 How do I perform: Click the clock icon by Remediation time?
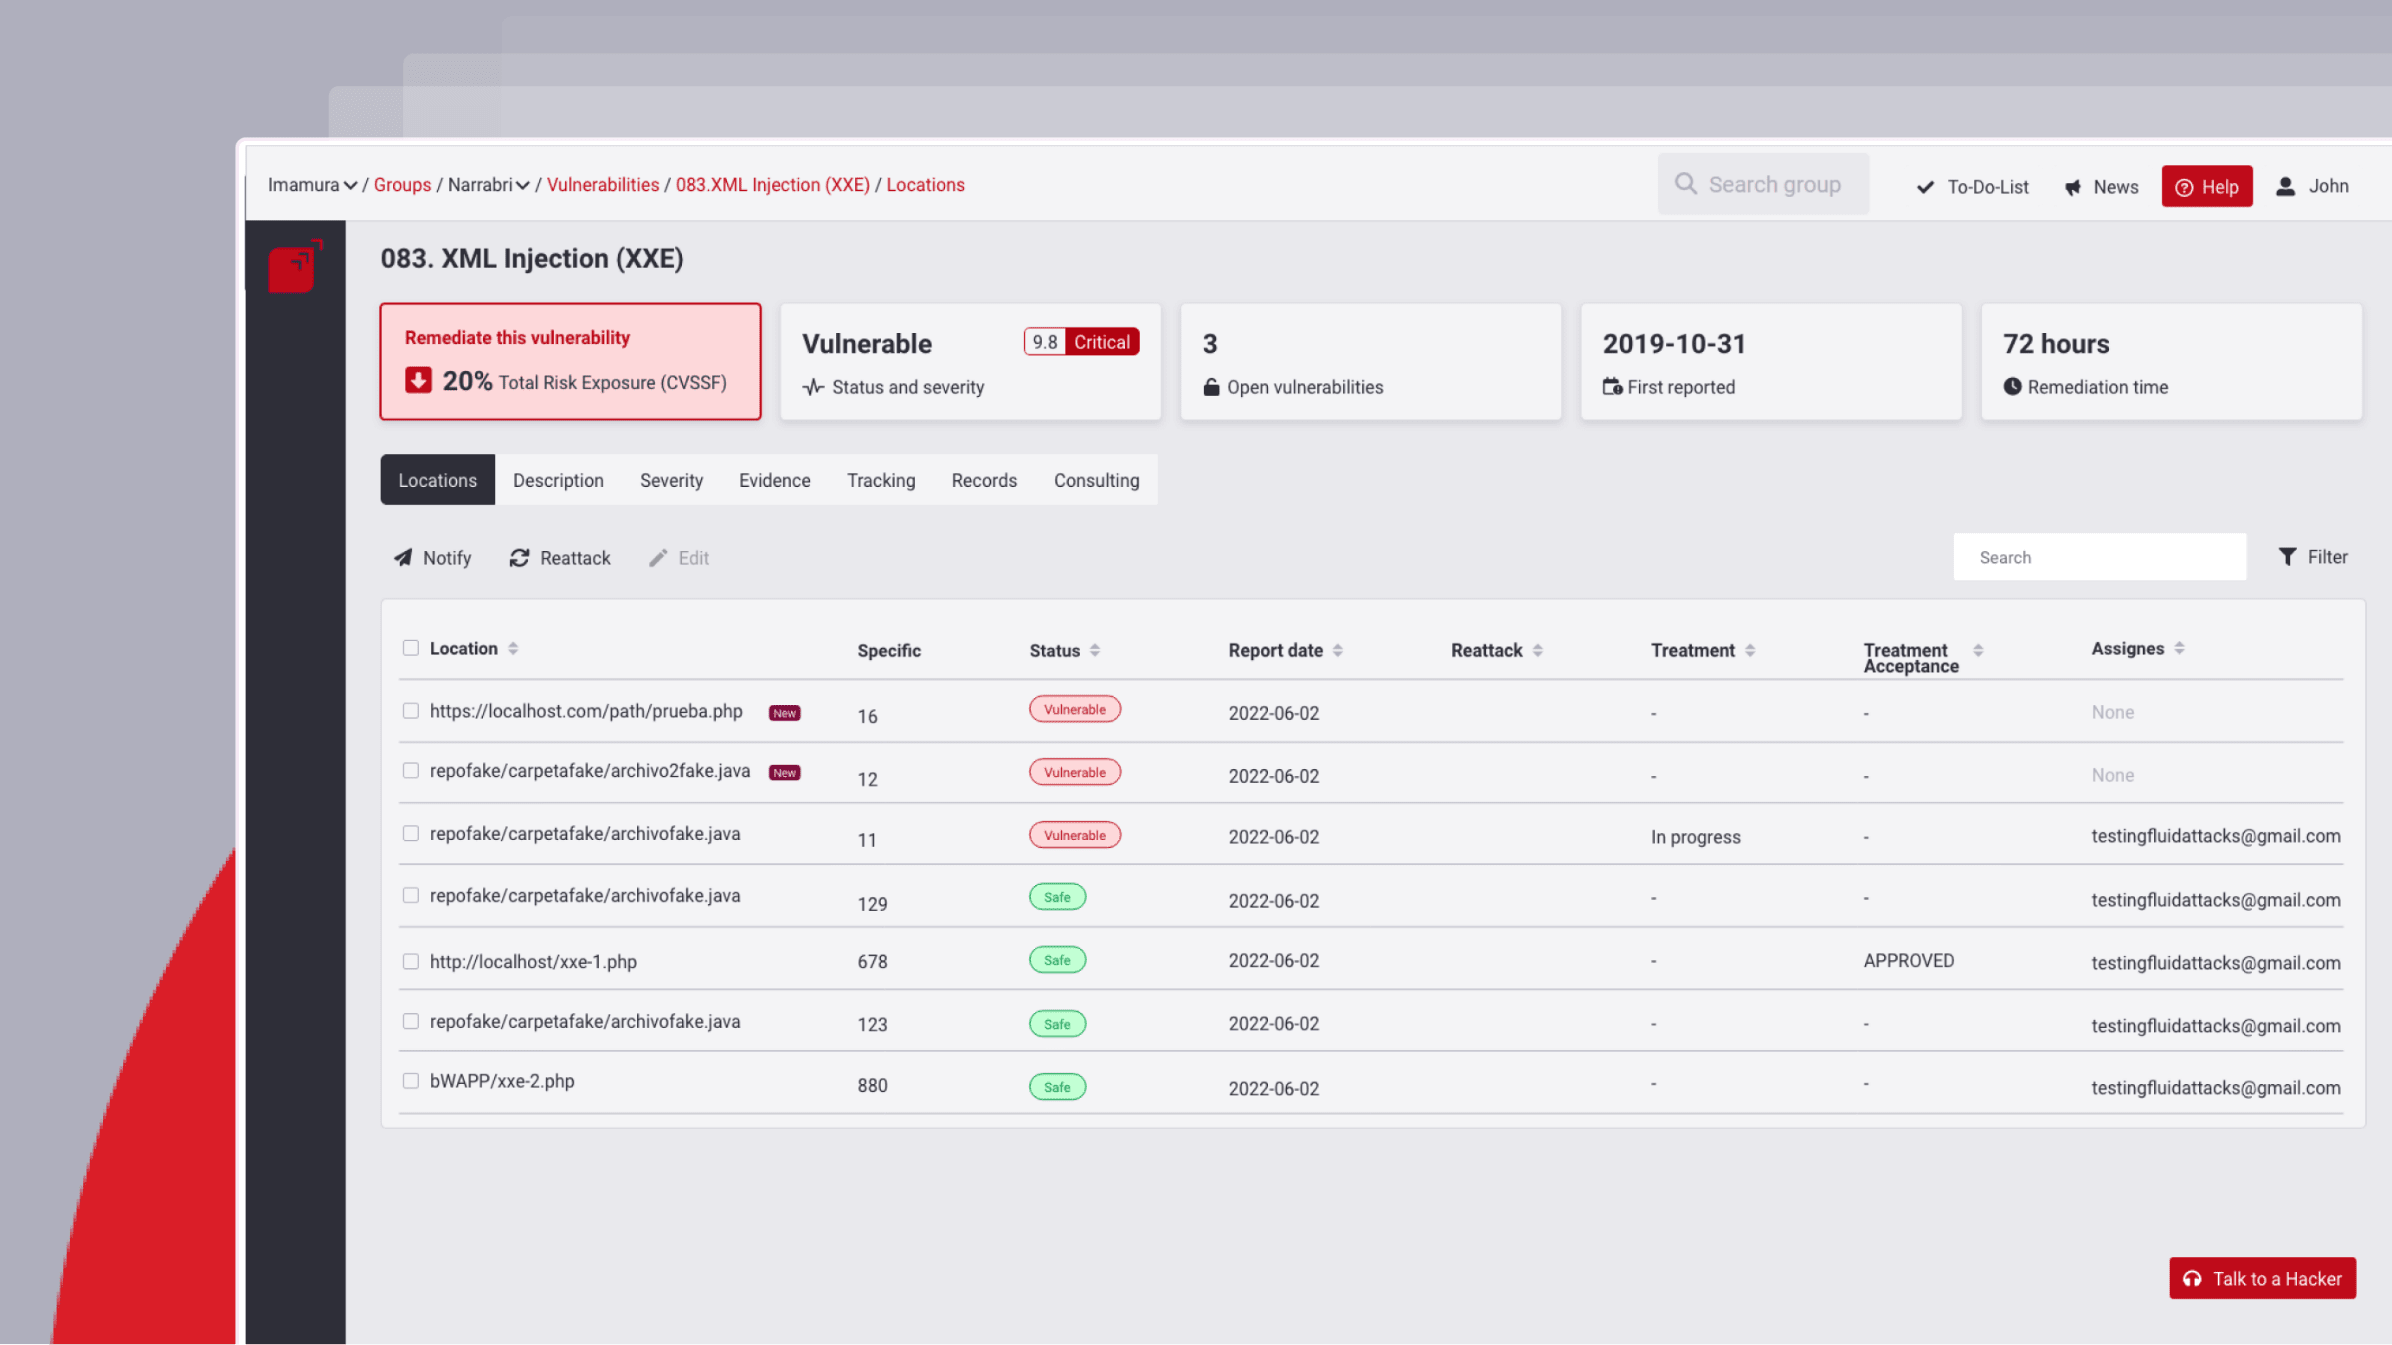[2012, 386]
